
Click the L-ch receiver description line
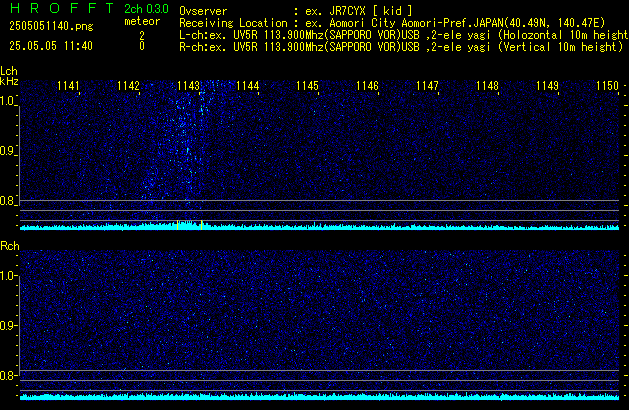pyautogui.click(x=404, y=35)
